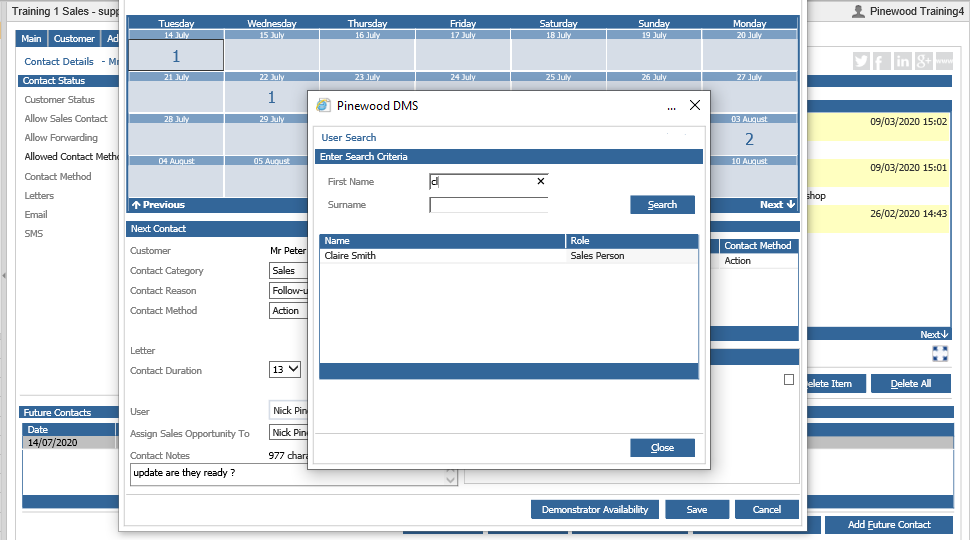
Task: Click the expand fullscreen icon under Next
Action: coord(940,353)
